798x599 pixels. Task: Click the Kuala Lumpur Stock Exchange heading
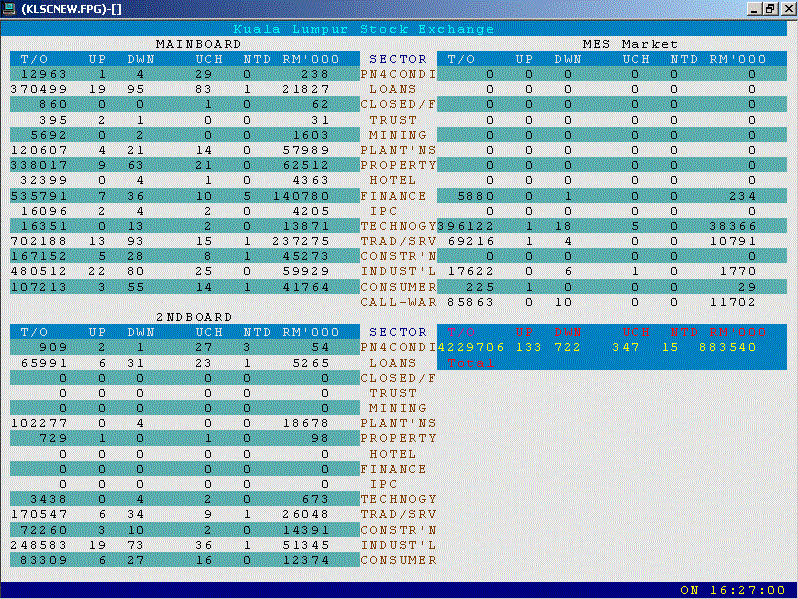click(x=364, y=30)
